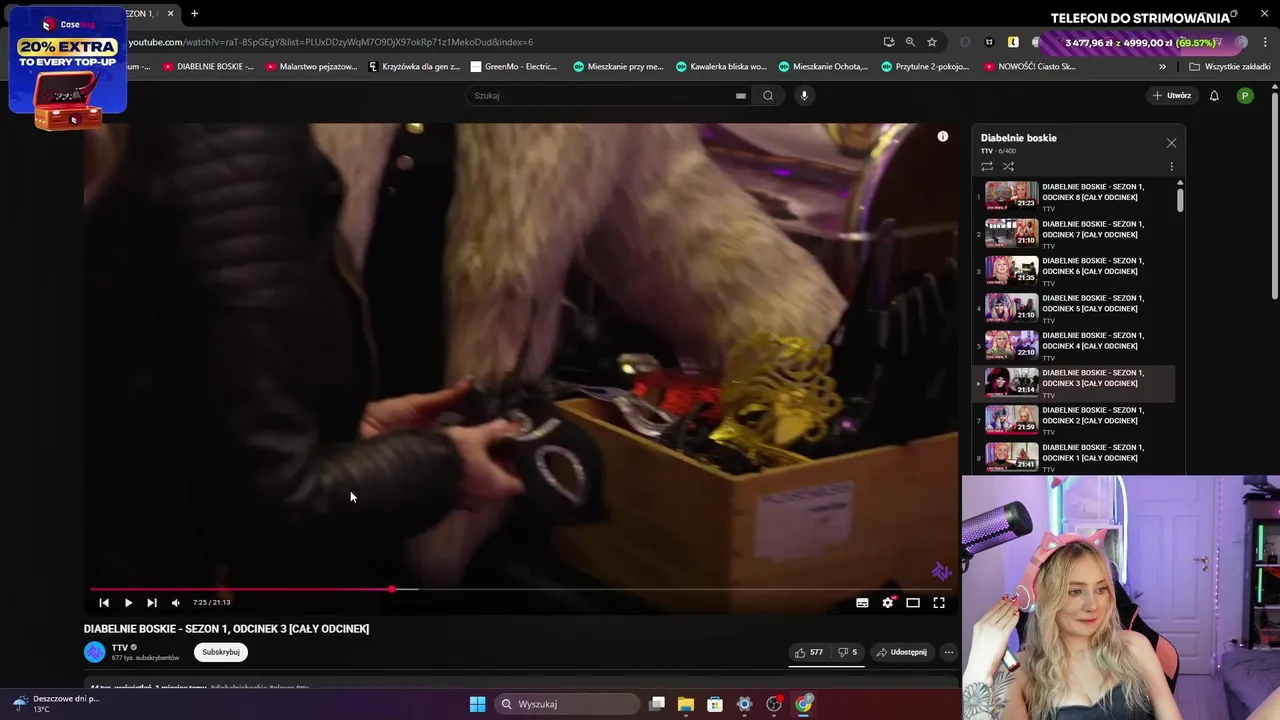This screenshot has height=720, width=1280.
Task: Toggle playlist loop
Action: coord(987,166)
